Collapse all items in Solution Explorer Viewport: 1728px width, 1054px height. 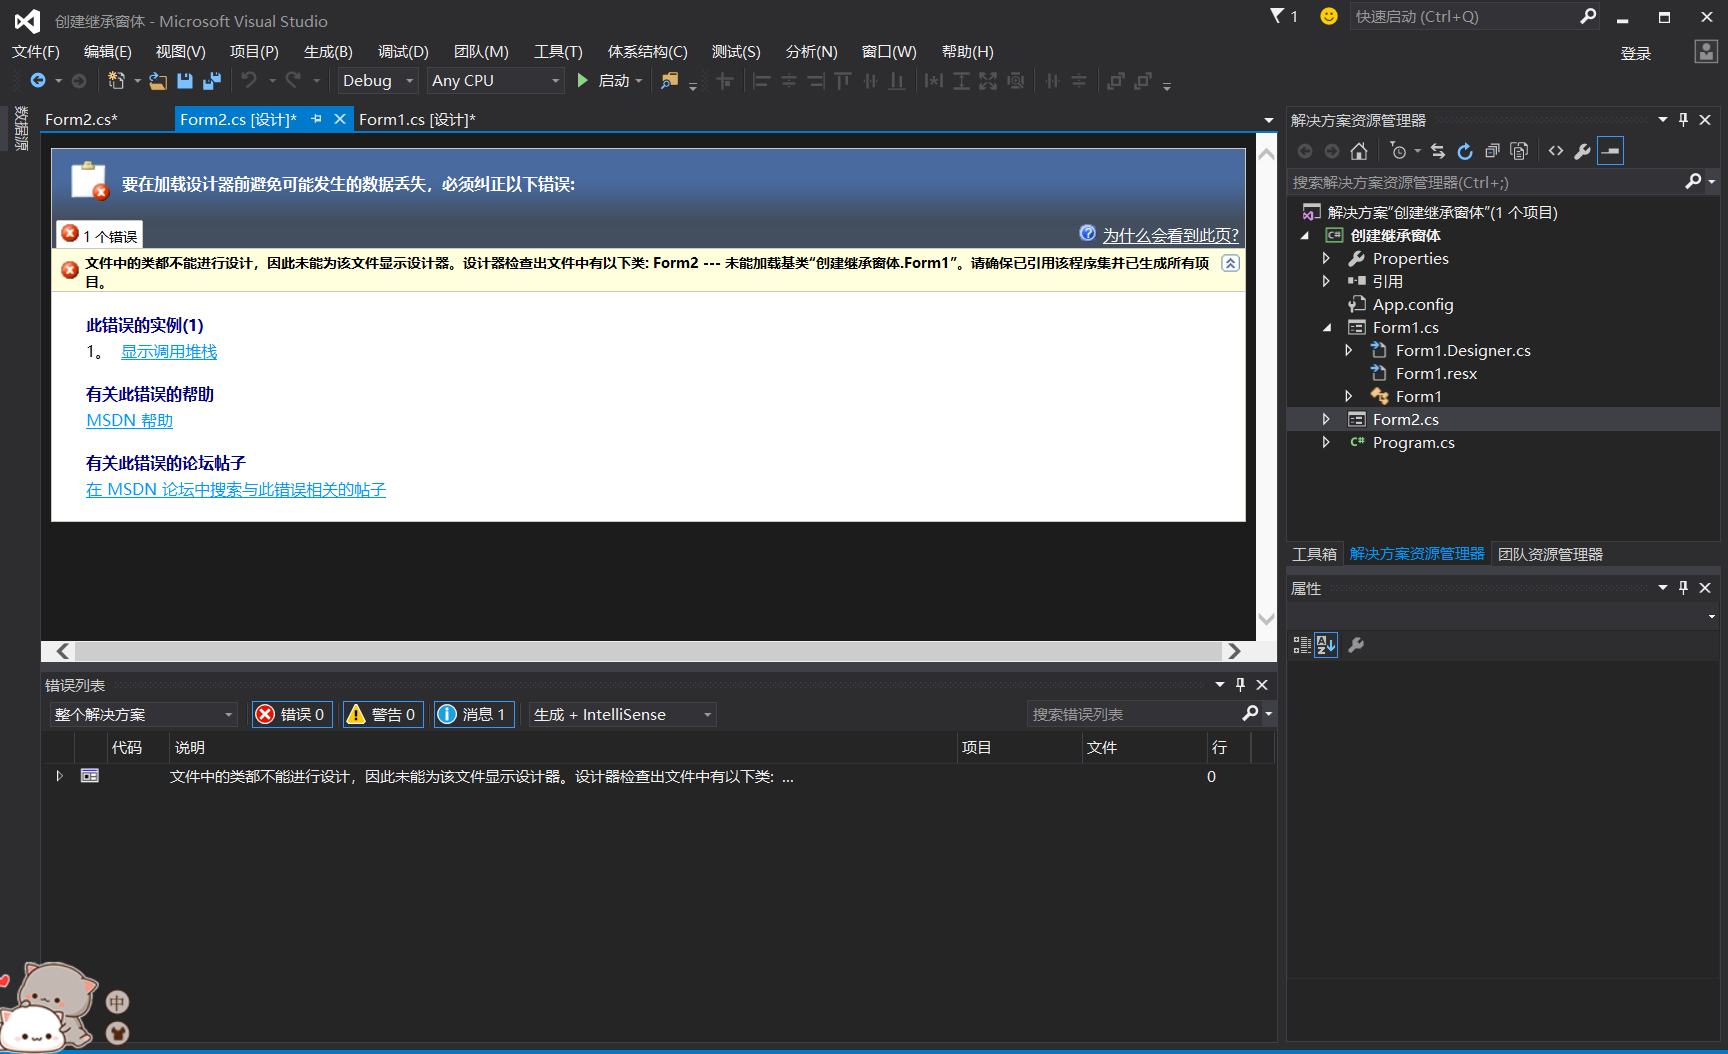[1492, 151]
